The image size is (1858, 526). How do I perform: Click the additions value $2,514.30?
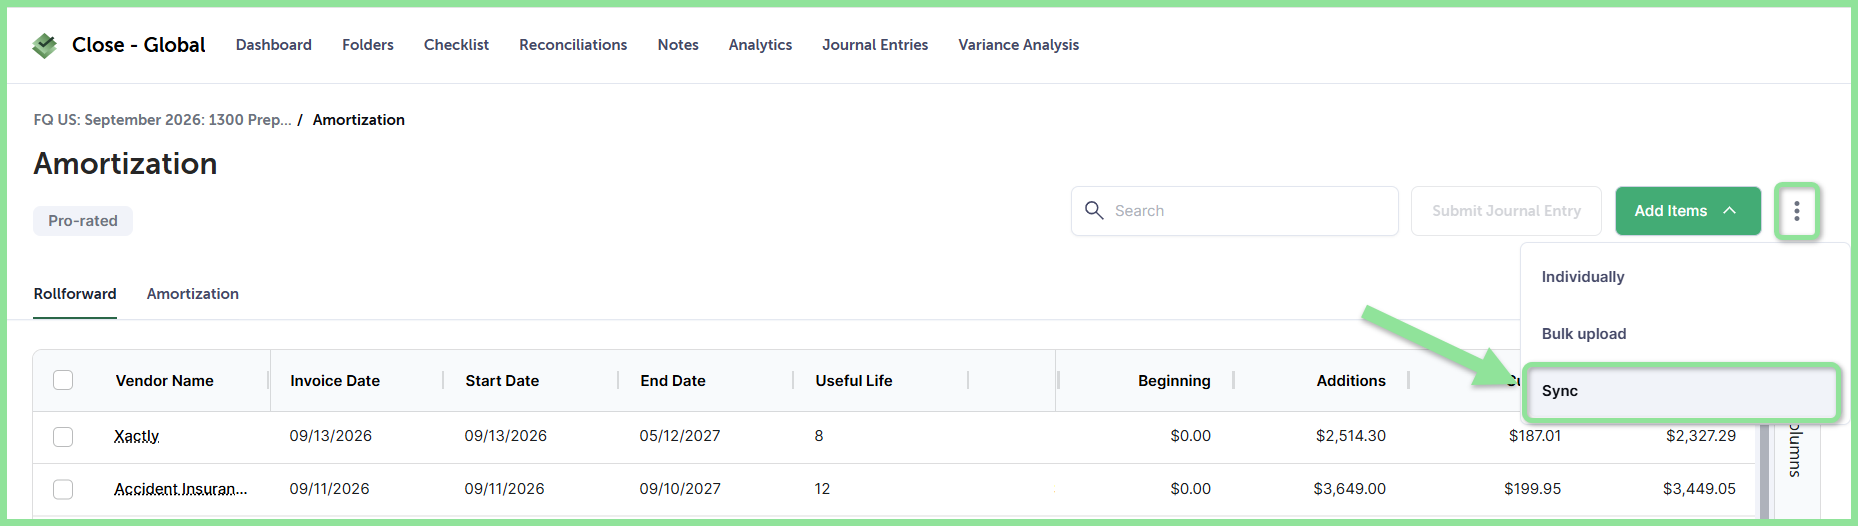tap(1351, 436)
